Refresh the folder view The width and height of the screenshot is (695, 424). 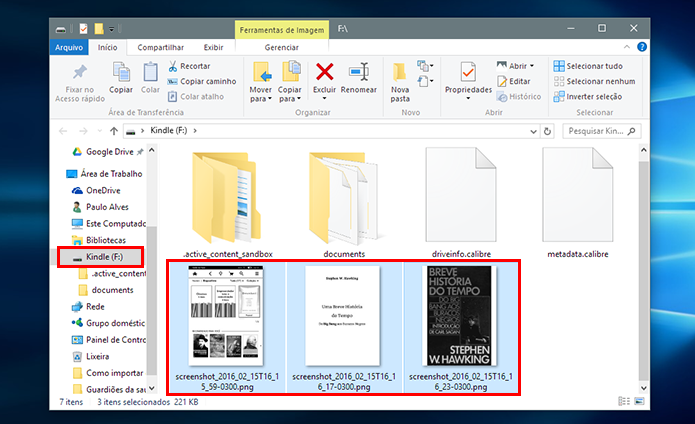click(547, 131)
